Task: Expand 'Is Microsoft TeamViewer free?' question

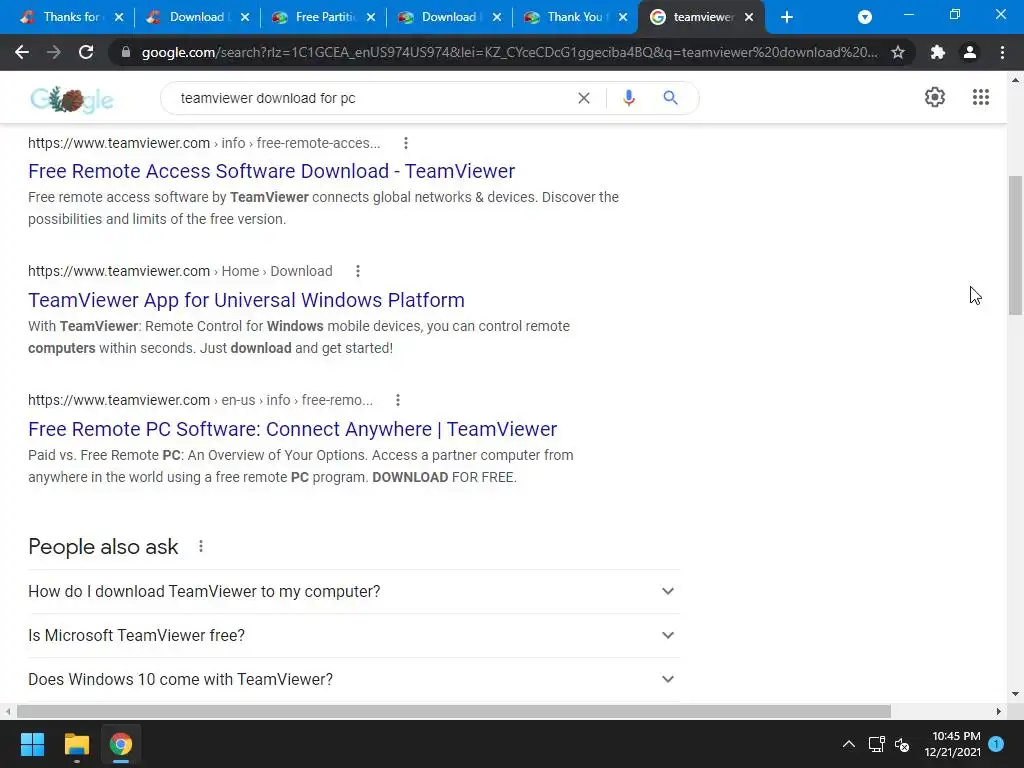Action: point(353,635)
